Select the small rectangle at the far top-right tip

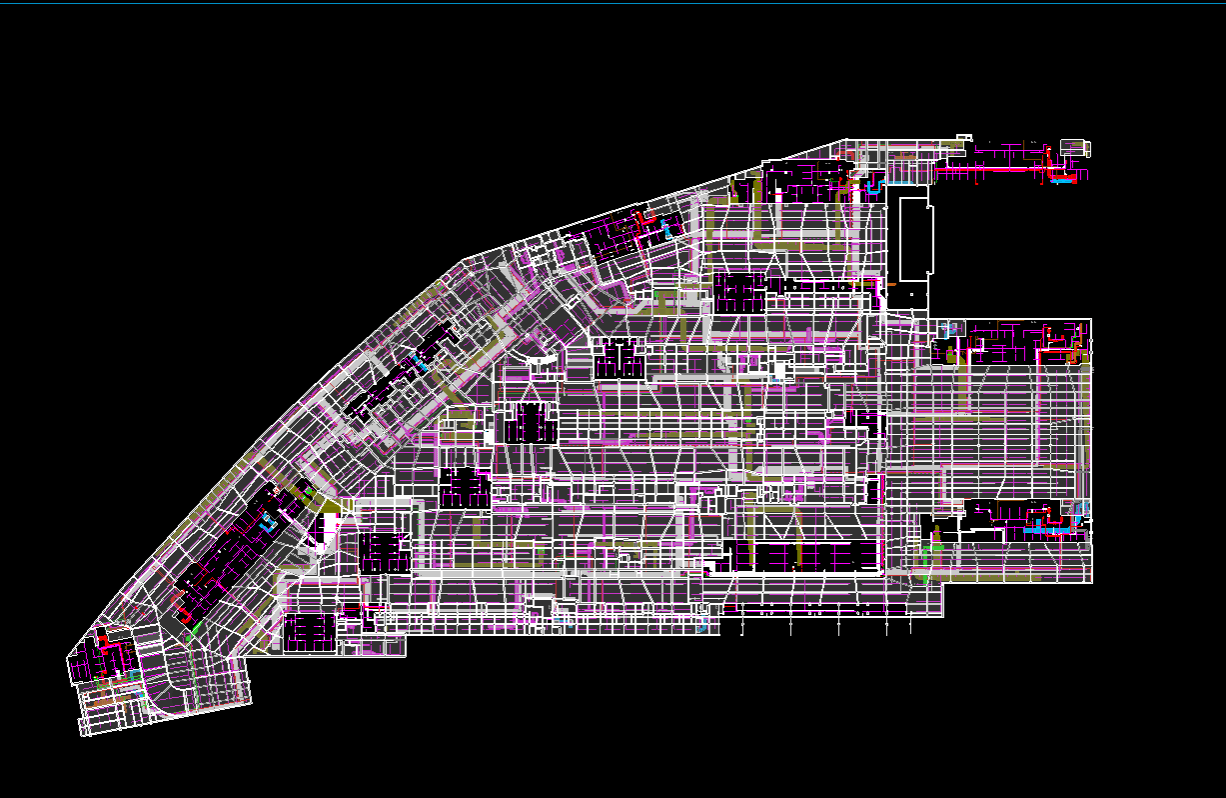point(1075,148)
